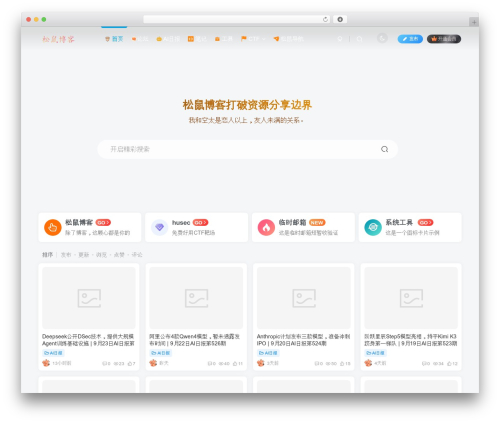Open a new browser tab with plus
500x423 pixels.
pyautogui.click(x=474, y=22)
